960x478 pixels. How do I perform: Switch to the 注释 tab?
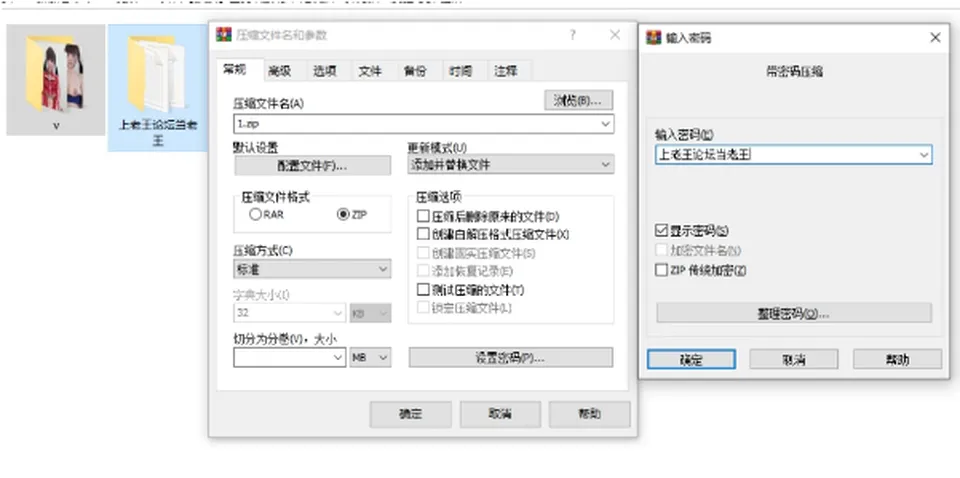[x=506, y=71]
